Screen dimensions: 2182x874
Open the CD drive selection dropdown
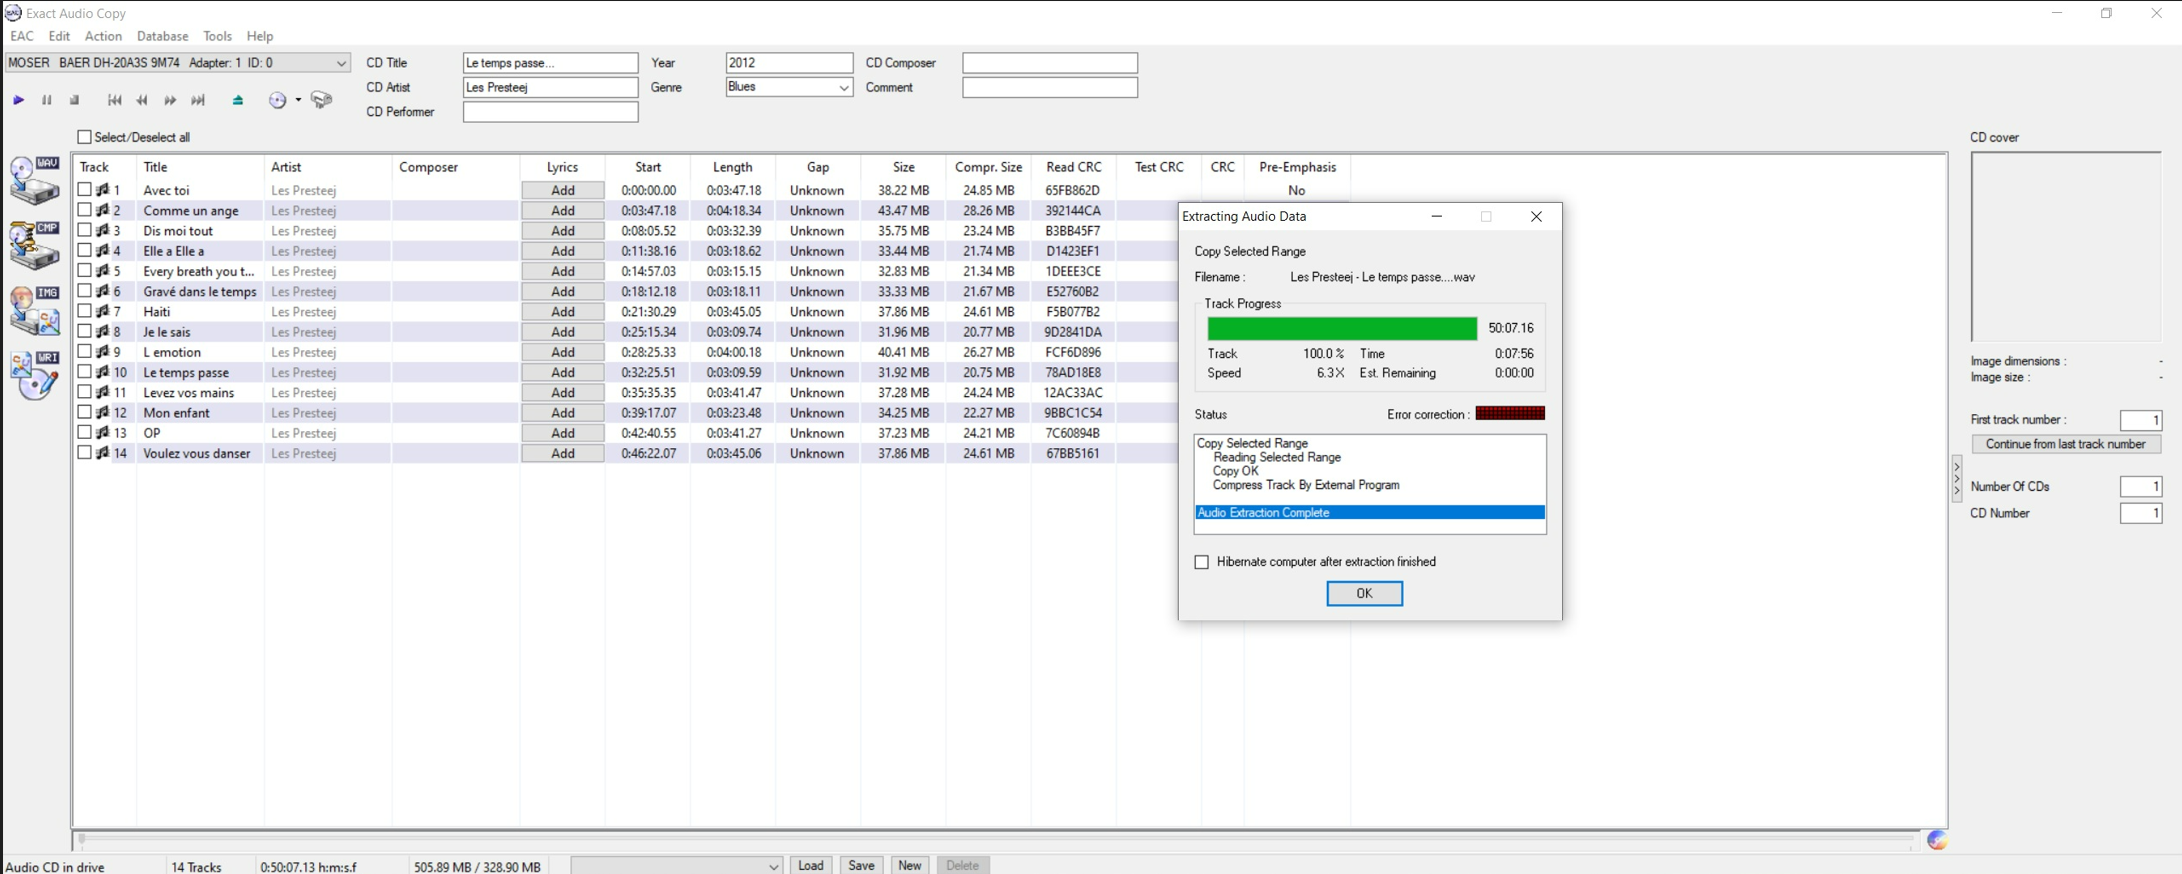(x=178, y=63)
